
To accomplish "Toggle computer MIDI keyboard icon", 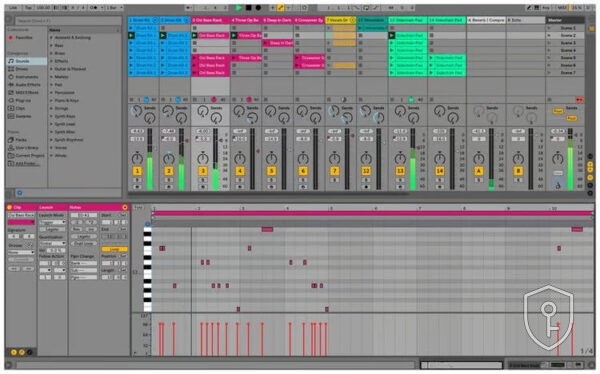I will coord(537,7).
